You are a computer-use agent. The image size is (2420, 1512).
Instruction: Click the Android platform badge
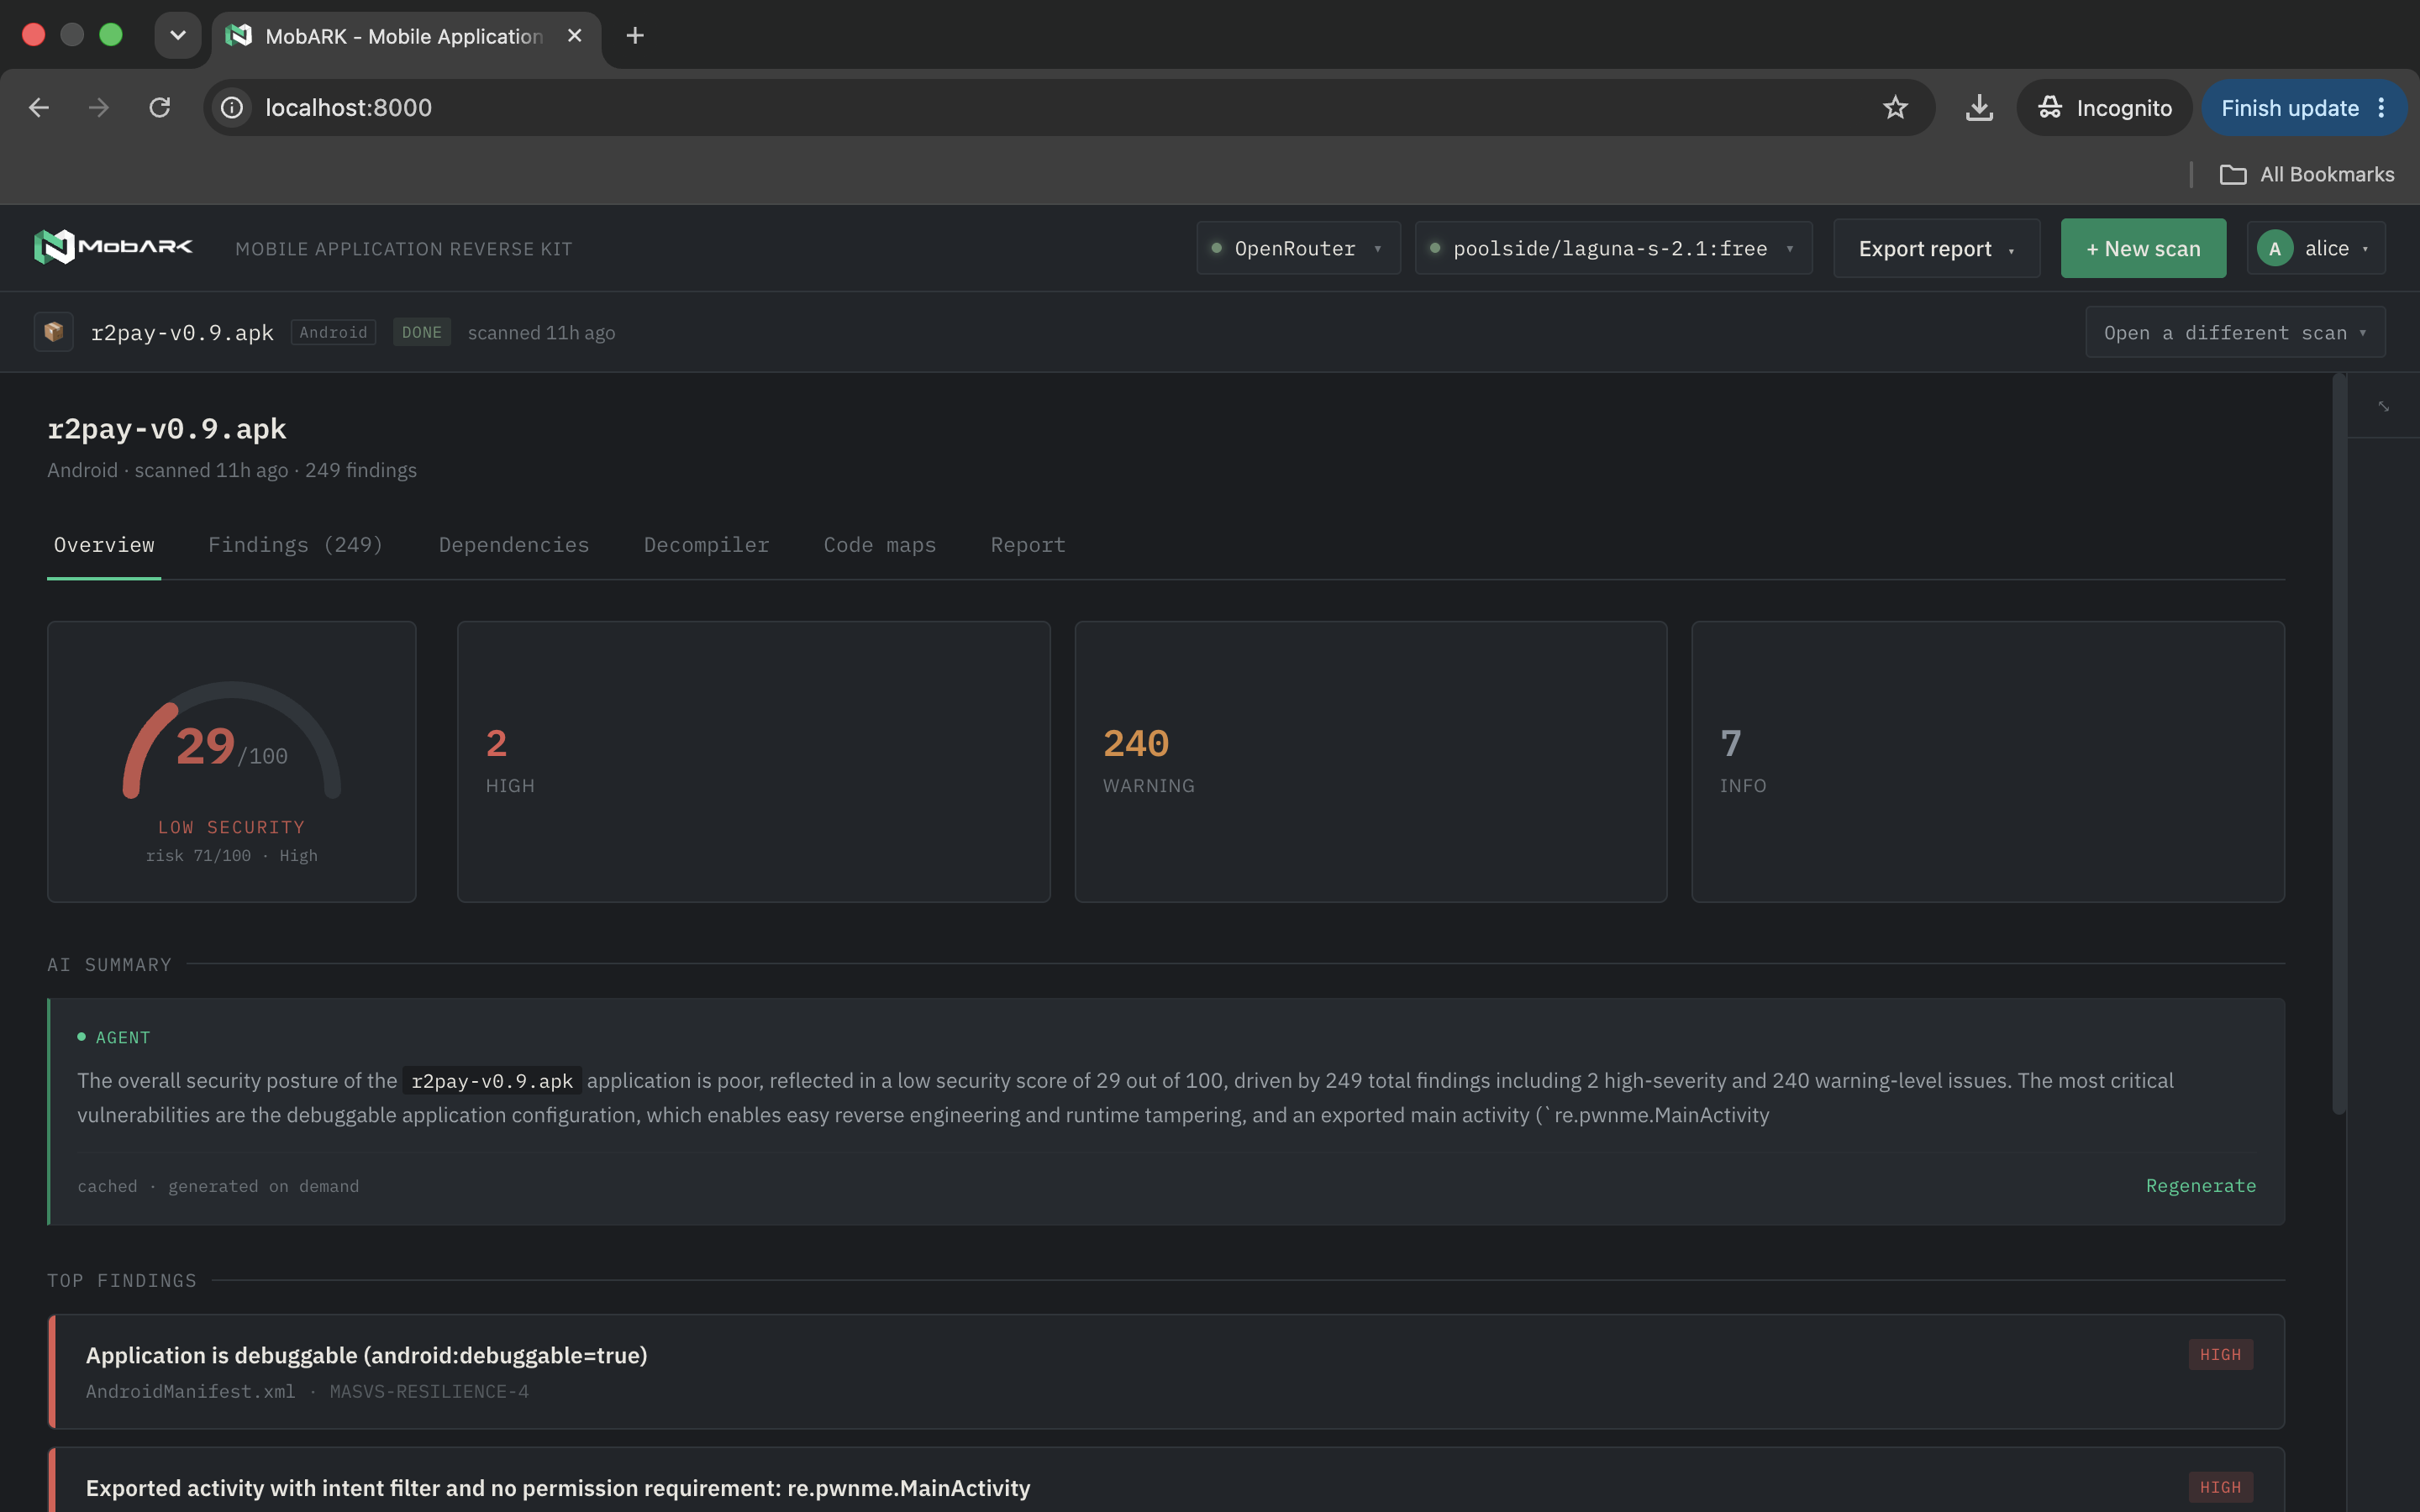tap(333, 332)
